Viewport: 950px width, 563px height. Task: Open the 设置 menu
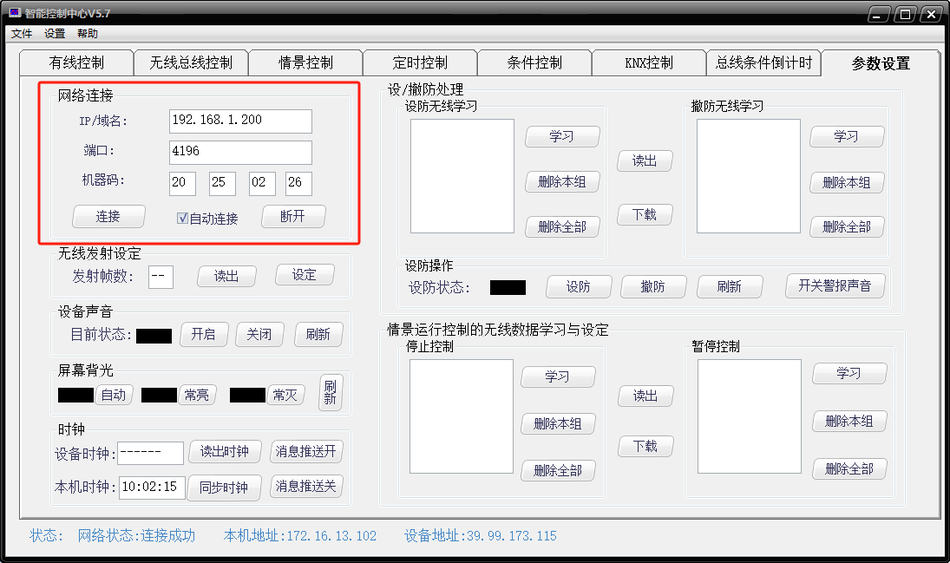[x=55, y=33]
